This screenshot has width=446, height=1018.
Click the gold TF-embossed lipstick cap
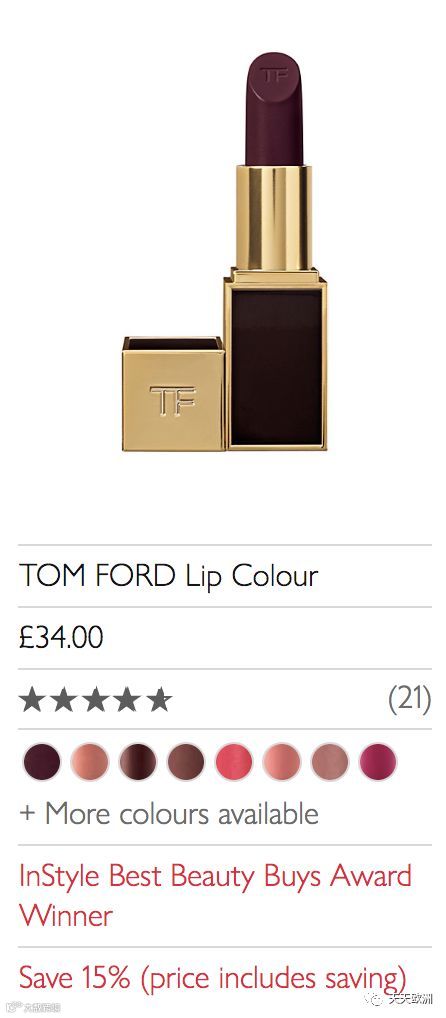coord(173,393)
